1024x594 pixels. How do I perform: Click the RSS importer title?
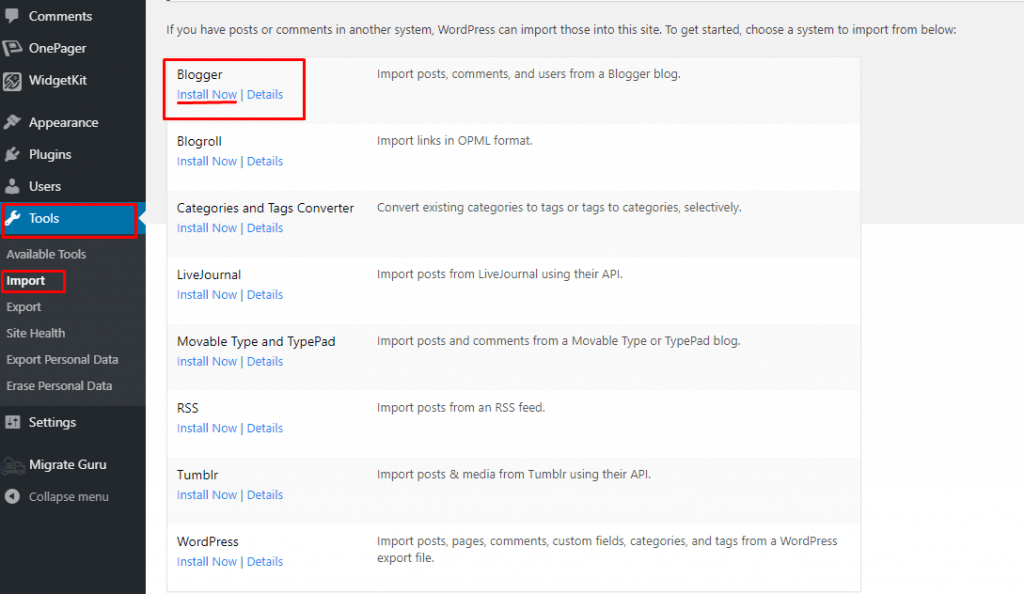pos(187,408)
